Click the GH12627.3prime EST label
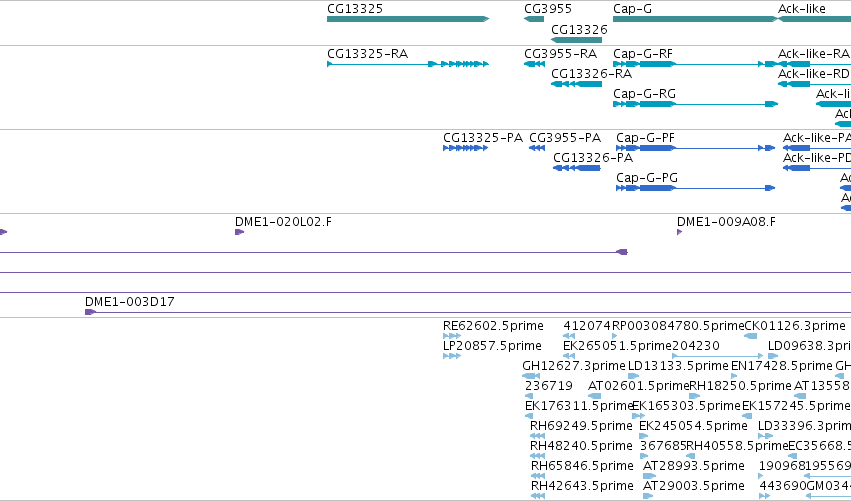The height and width of the screenshot is (501, 851). pos(574,366)
